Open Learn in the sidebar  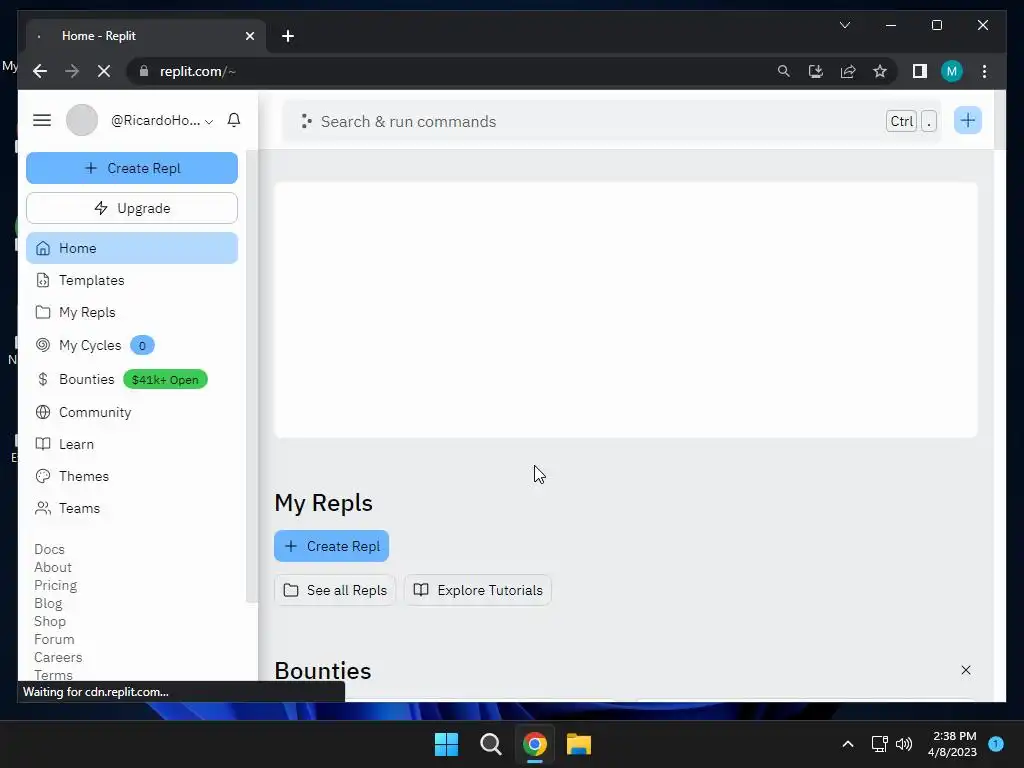coord(132,444)
